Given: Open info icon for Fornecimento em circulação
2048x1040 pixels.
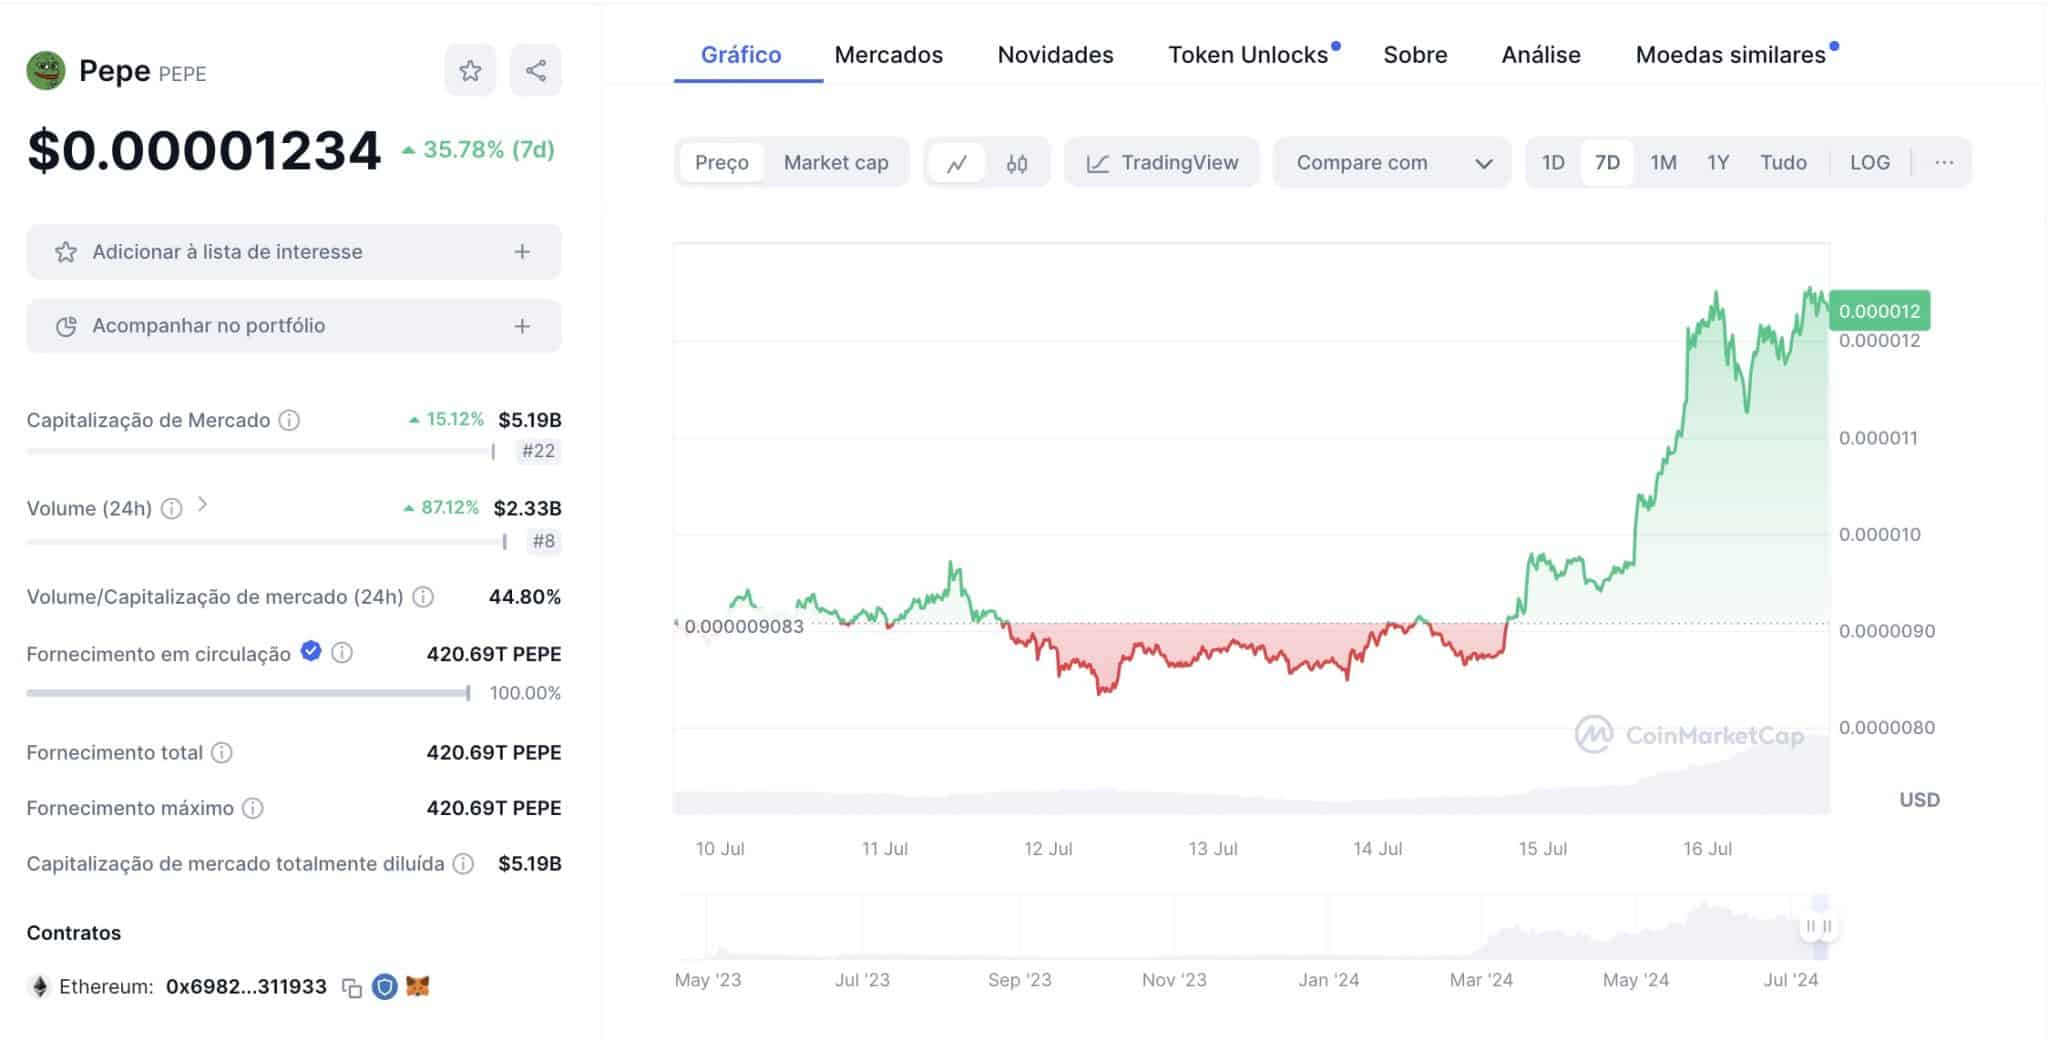Looking at the screenshot, I should 342,653.
